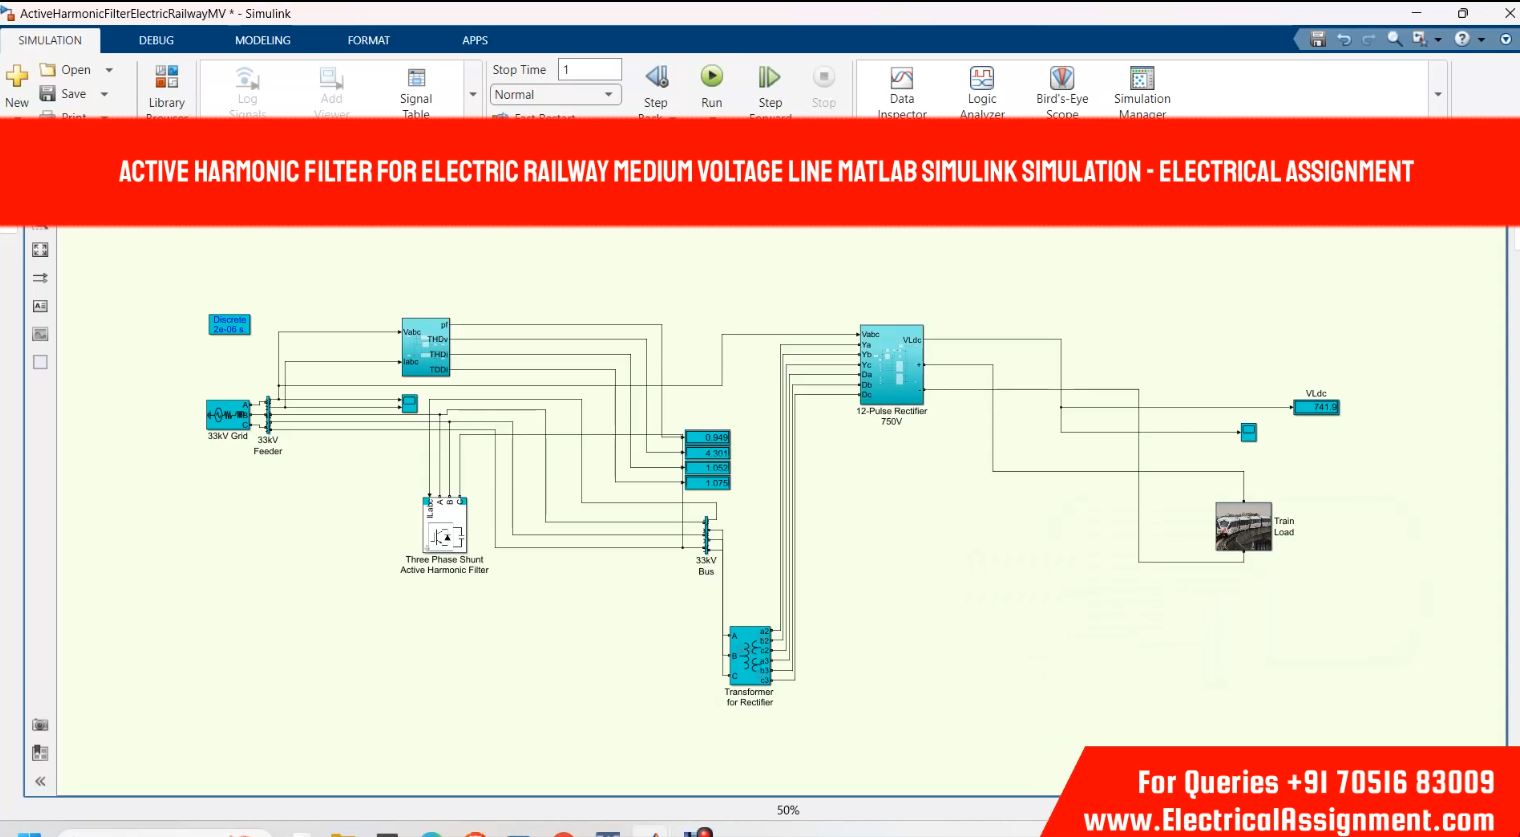Select the VLdc display showing 741.9
Viewport: 1520px width, 837px height.
(x=1315, y=407)
